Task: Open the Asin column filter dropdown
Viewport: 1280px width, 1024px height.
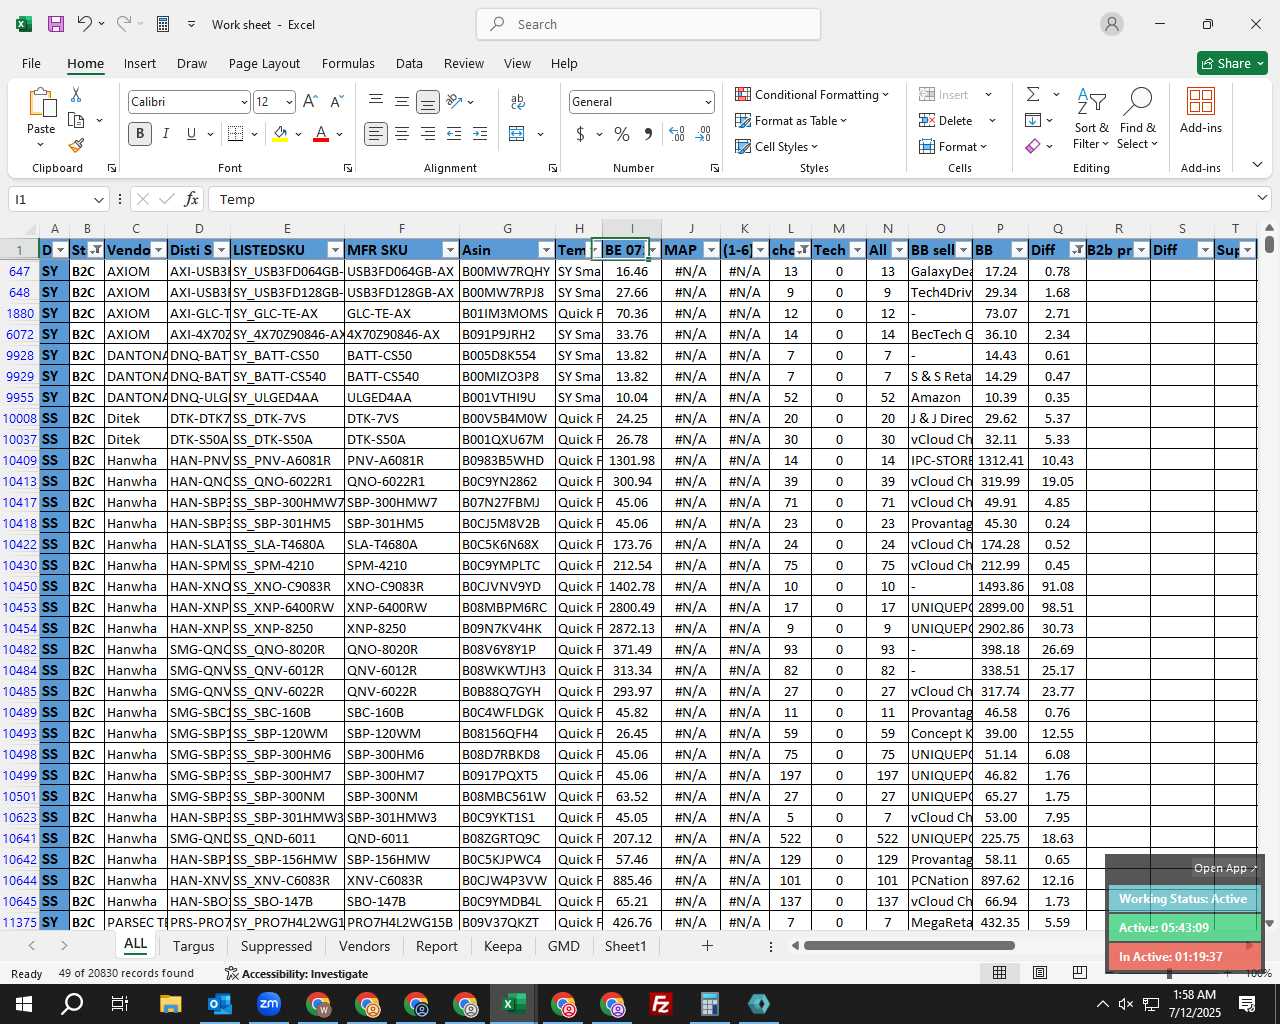Action: point(545,250)
